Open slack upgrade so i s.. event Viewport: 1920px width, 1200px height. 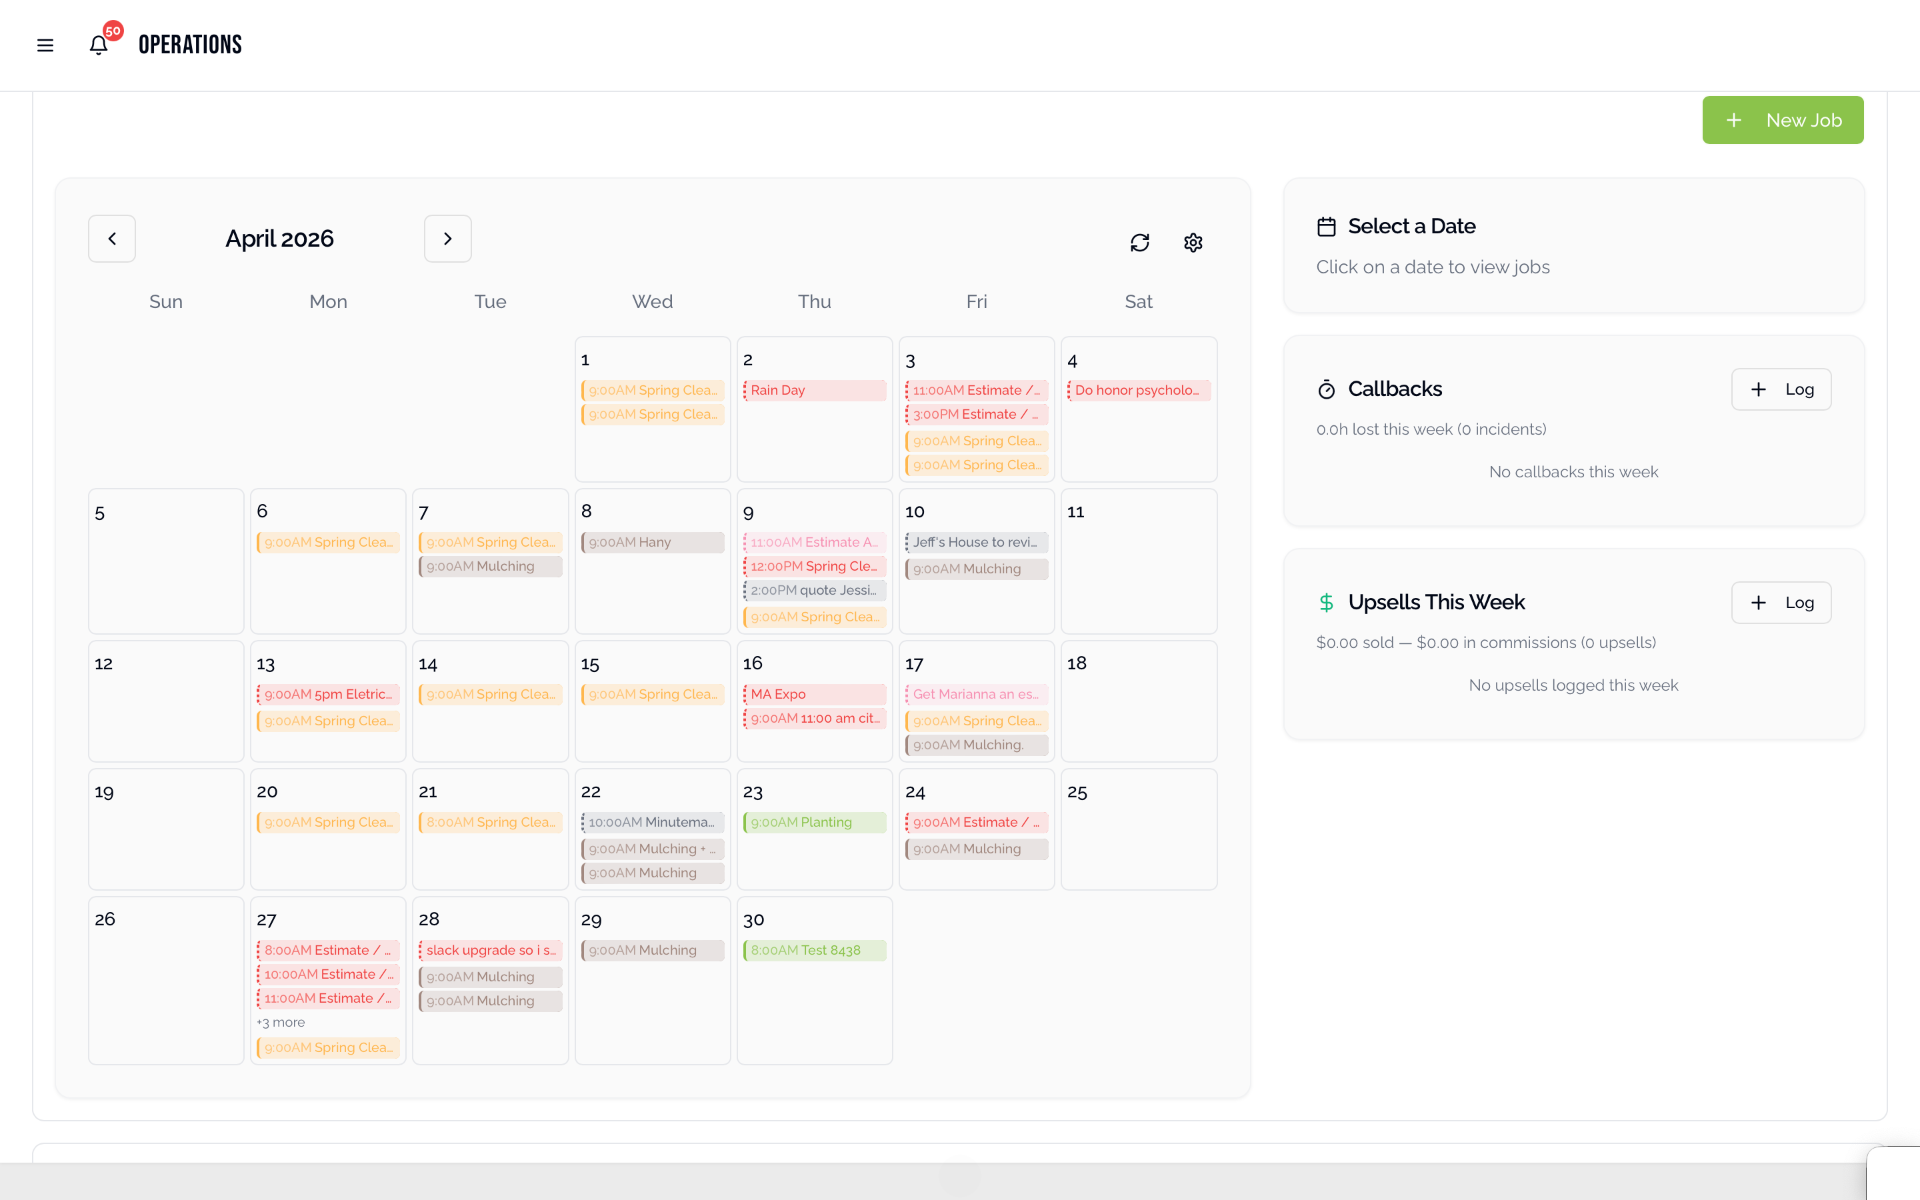point(491,950)
